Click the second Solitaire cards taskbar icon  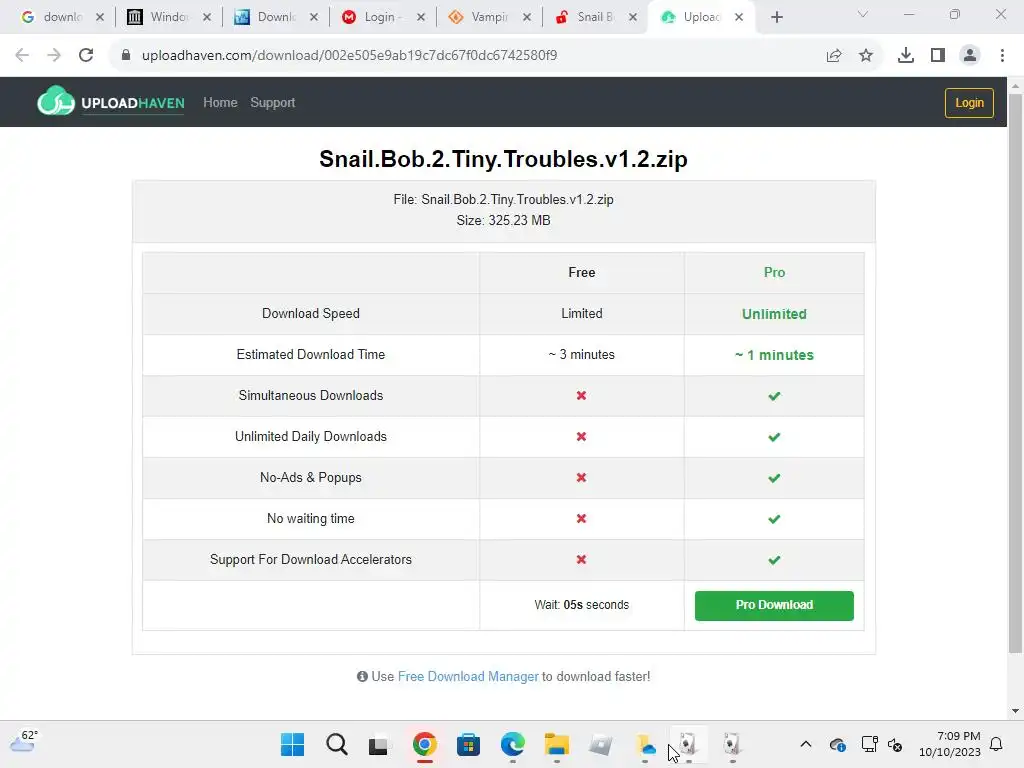[x=732, y=744]
